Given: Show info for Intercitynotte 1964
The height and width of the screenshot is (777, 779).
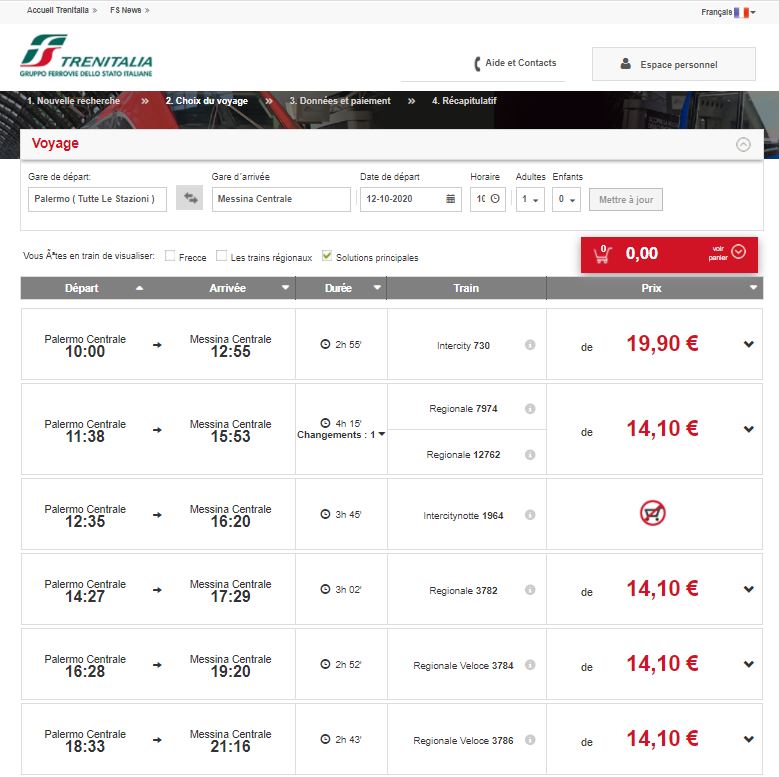Looking at the screenshot, I should point(530,515).
